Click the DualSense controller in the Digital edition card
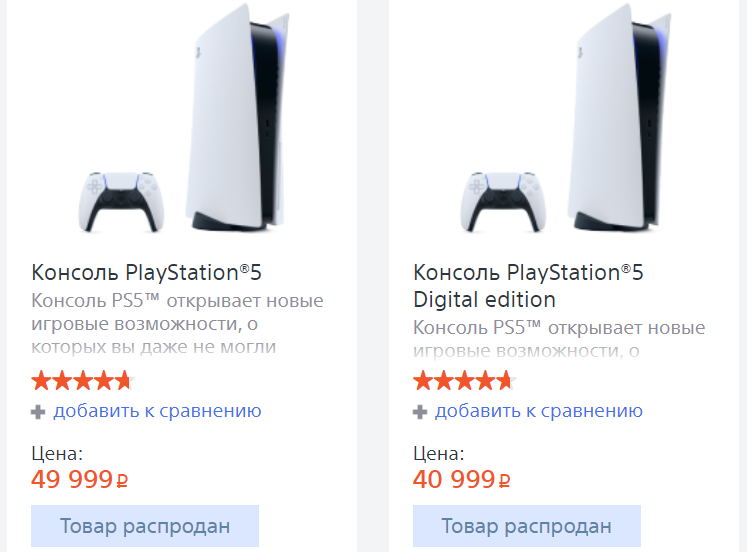The width and height of the screenshot is (747, 552). coord(502,200)
